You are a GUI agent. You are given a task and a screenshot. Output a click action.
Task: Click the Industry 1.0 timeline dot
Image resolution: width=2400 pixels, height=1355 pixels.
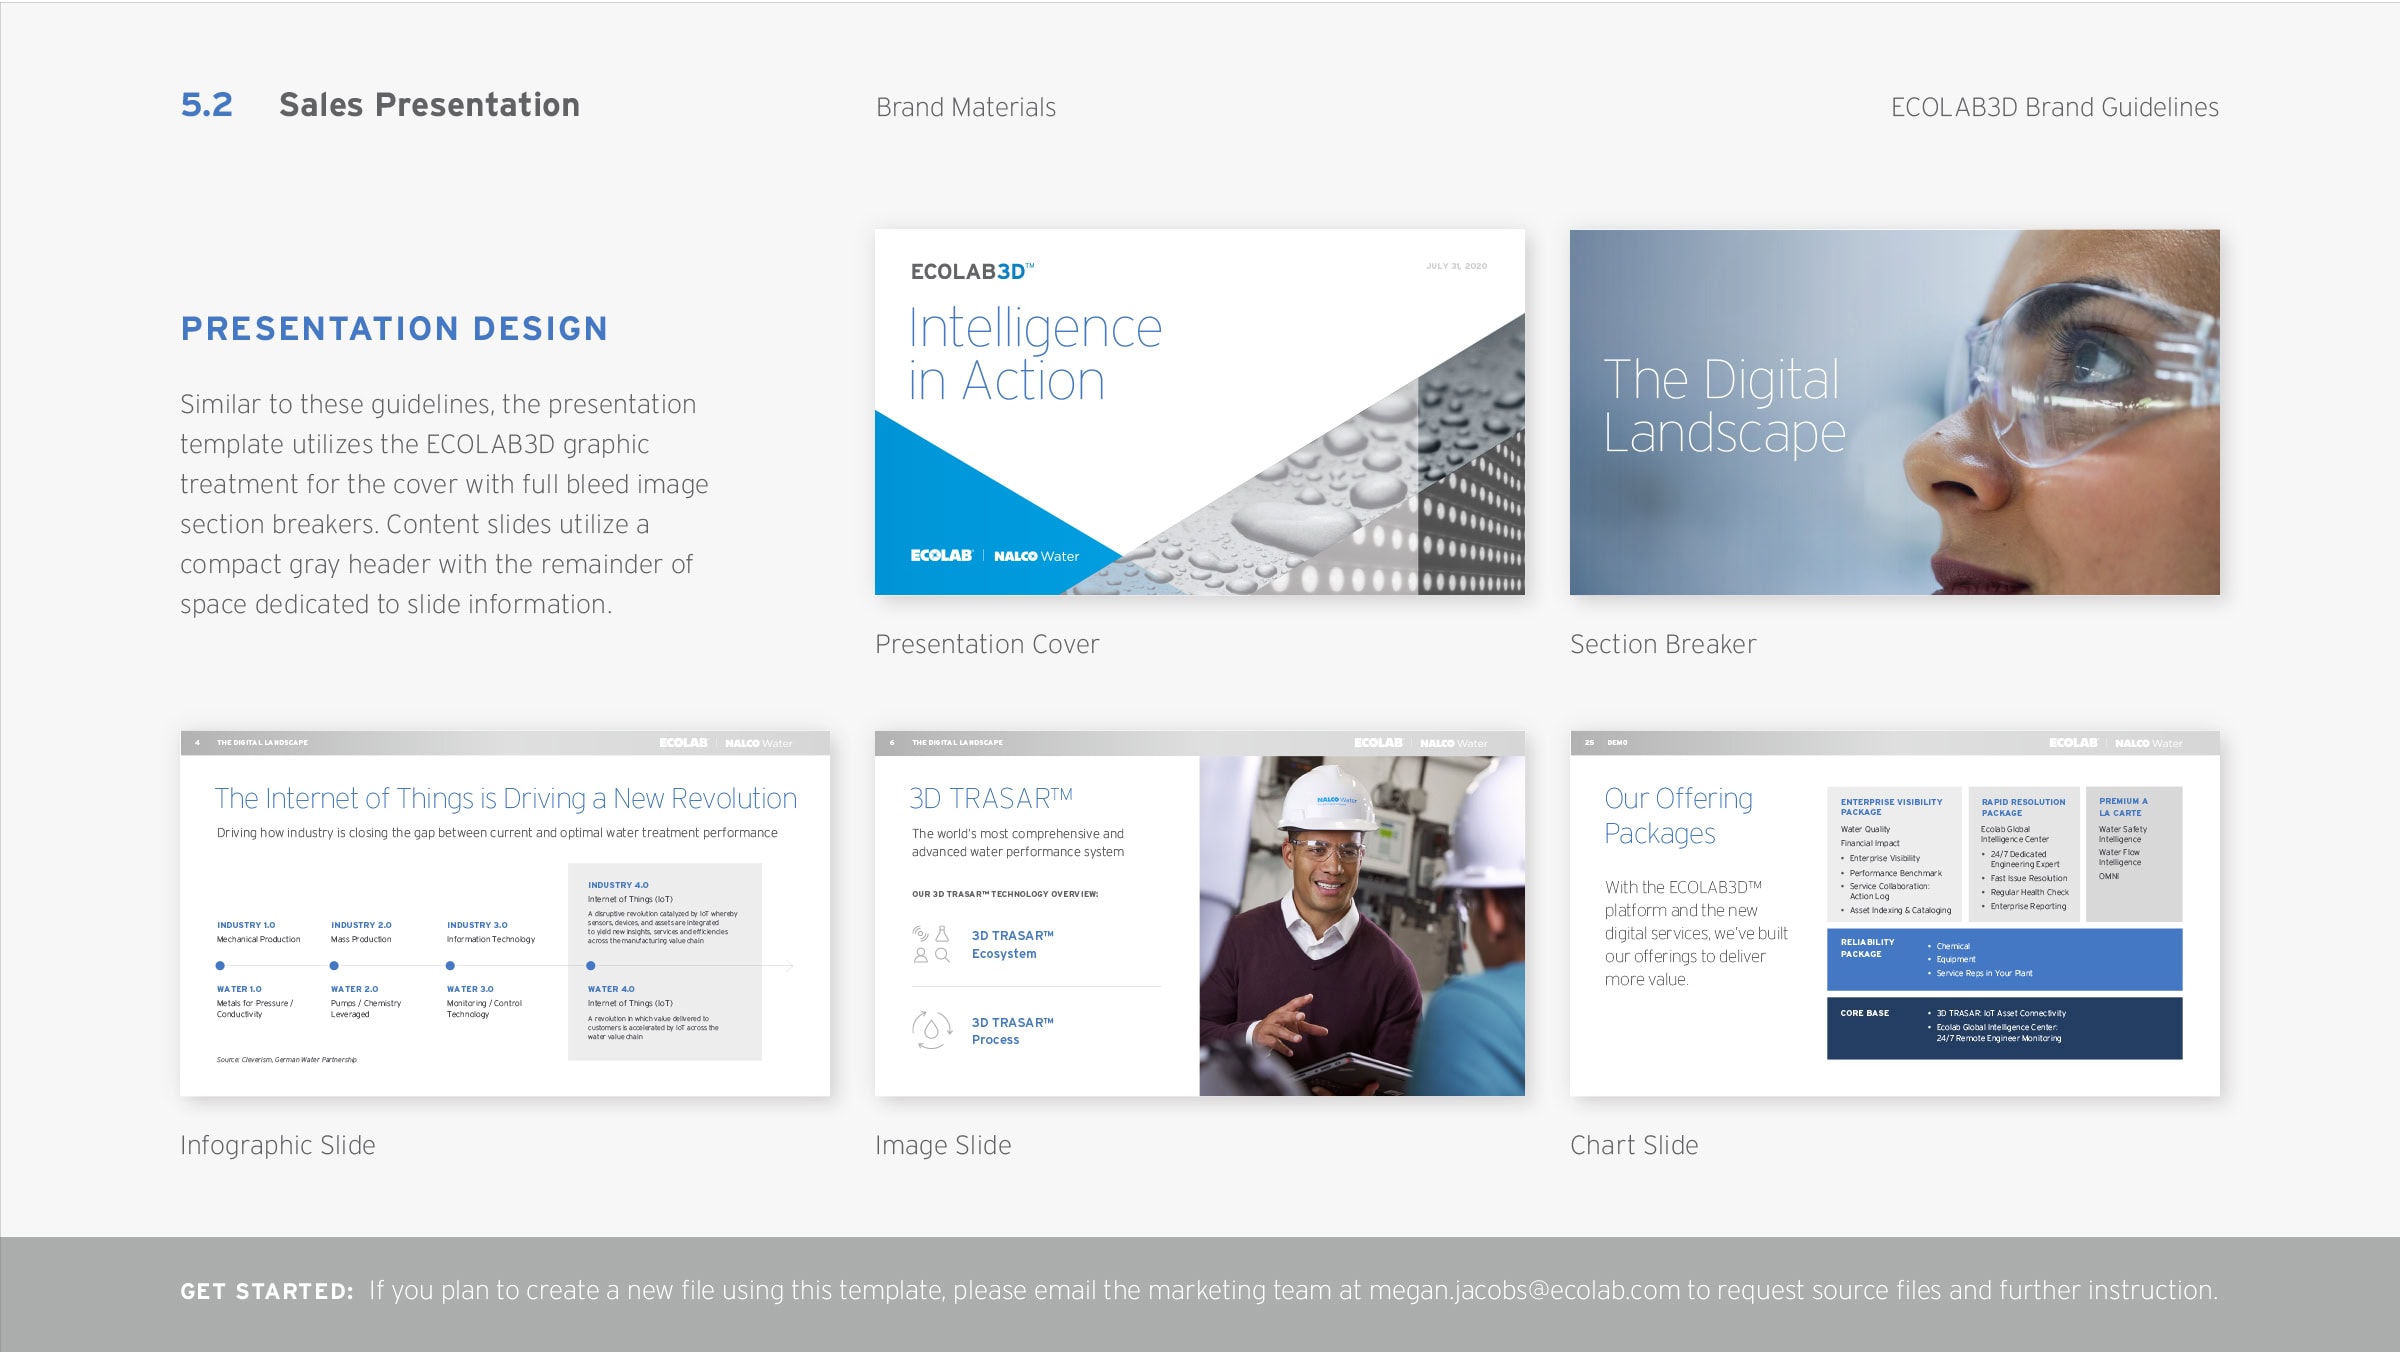point(220,966)
